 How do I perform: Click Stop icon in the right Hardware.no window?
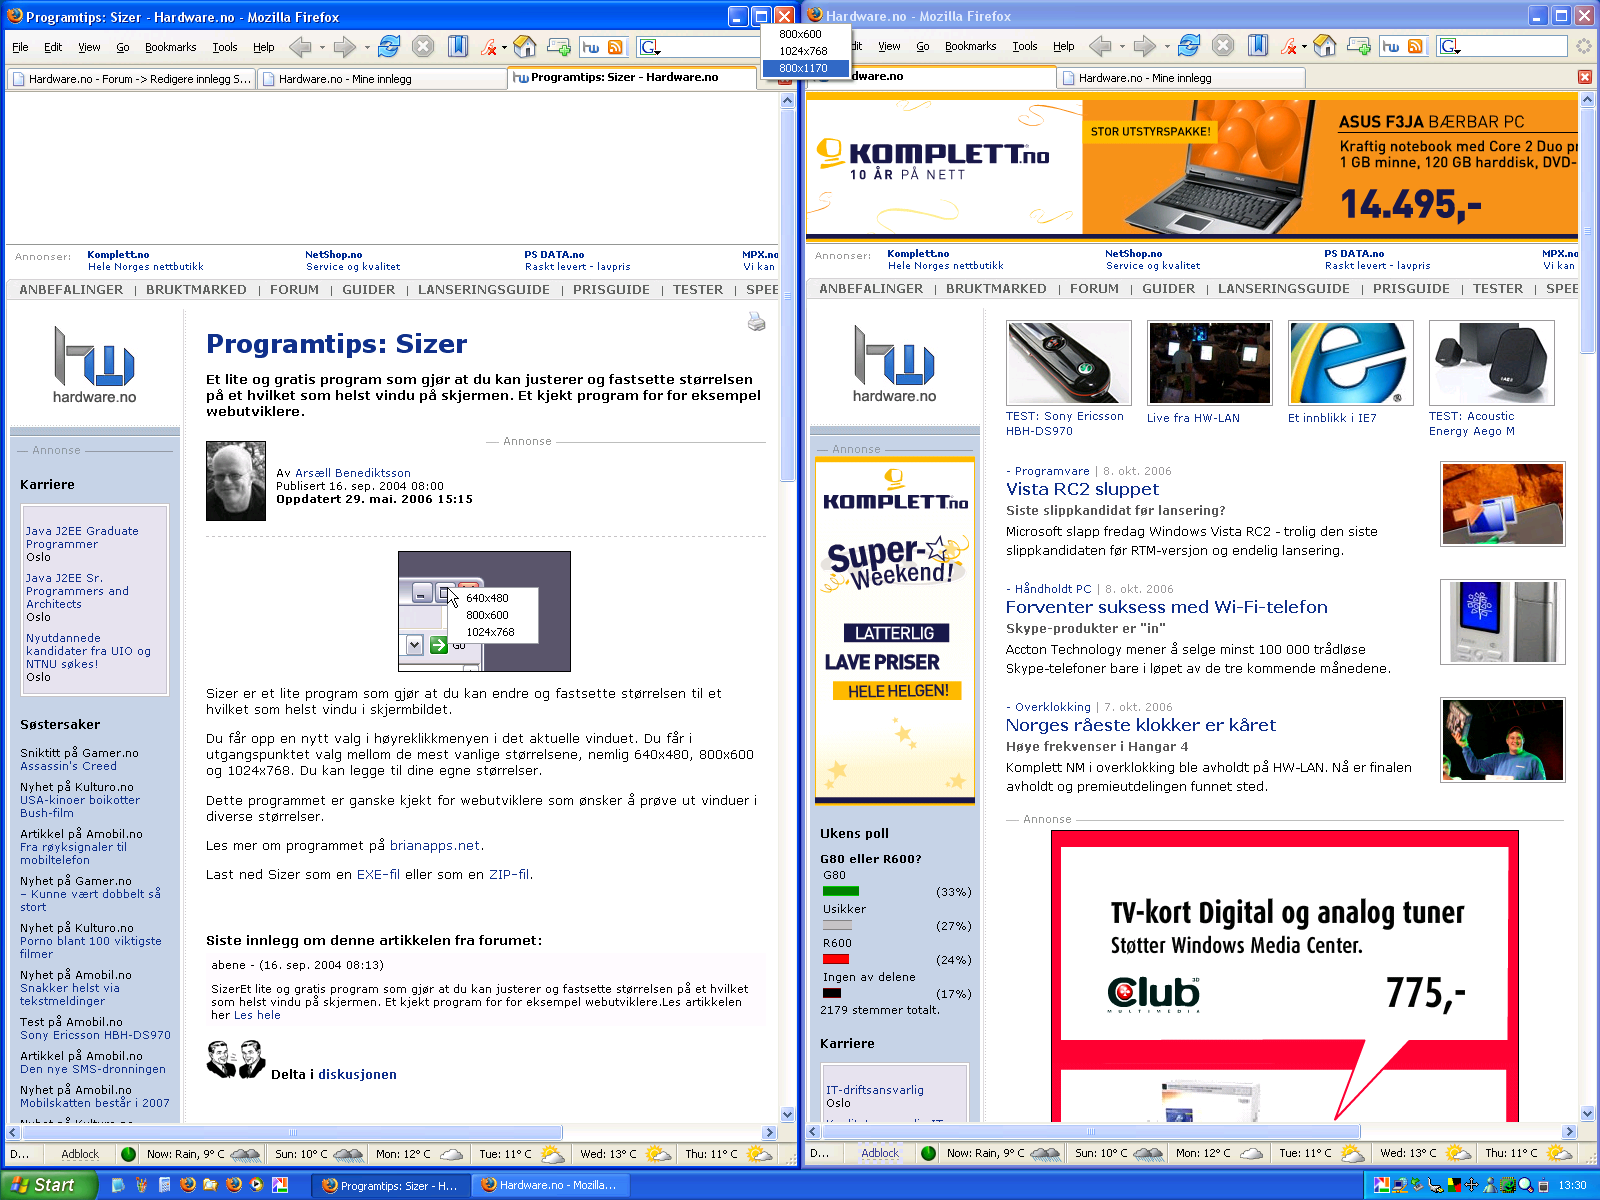[x=1223, y=45]
